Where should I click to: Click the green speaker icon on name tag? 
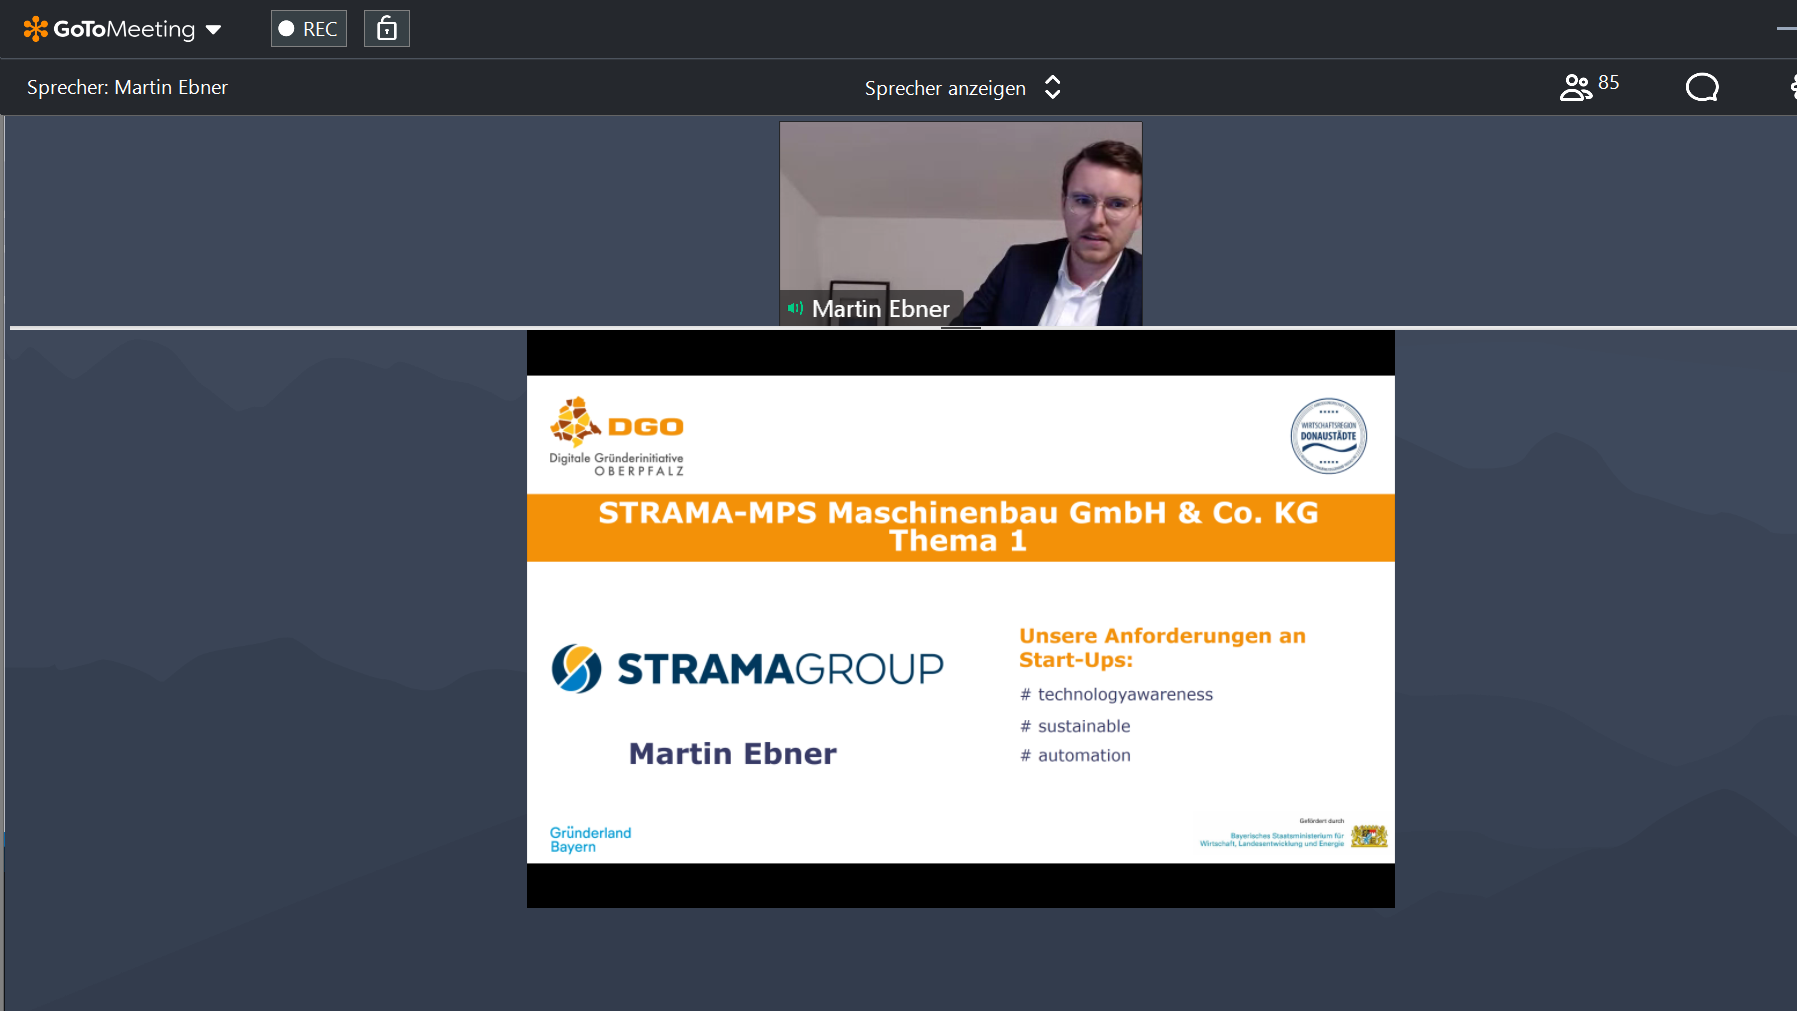click(795, 308)
